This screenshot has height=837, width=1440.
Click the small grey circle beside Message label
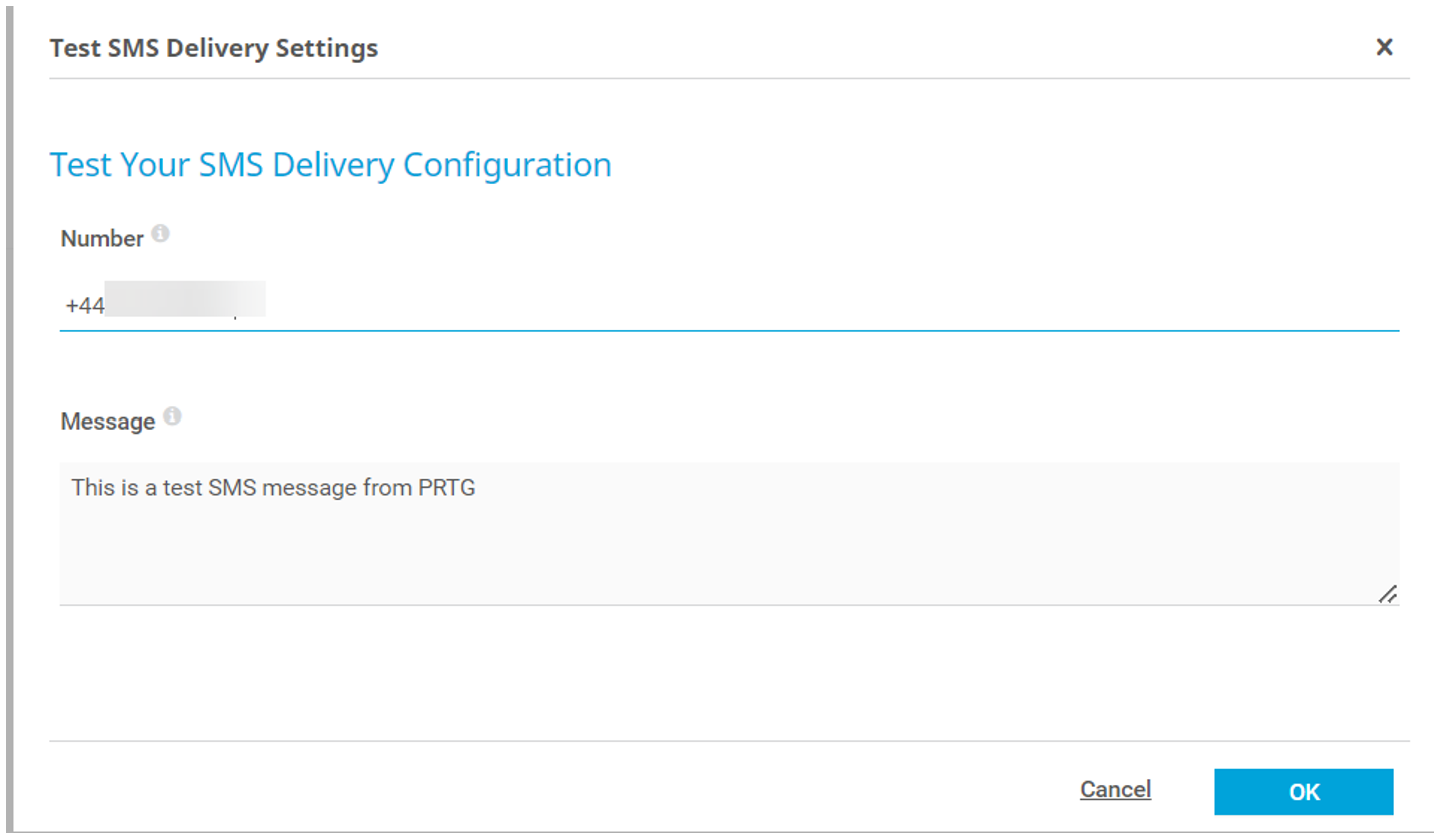pos(172,414)
